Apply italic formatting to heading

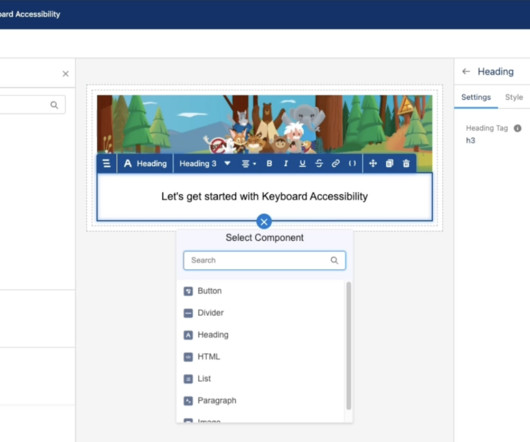click(286, 164)
